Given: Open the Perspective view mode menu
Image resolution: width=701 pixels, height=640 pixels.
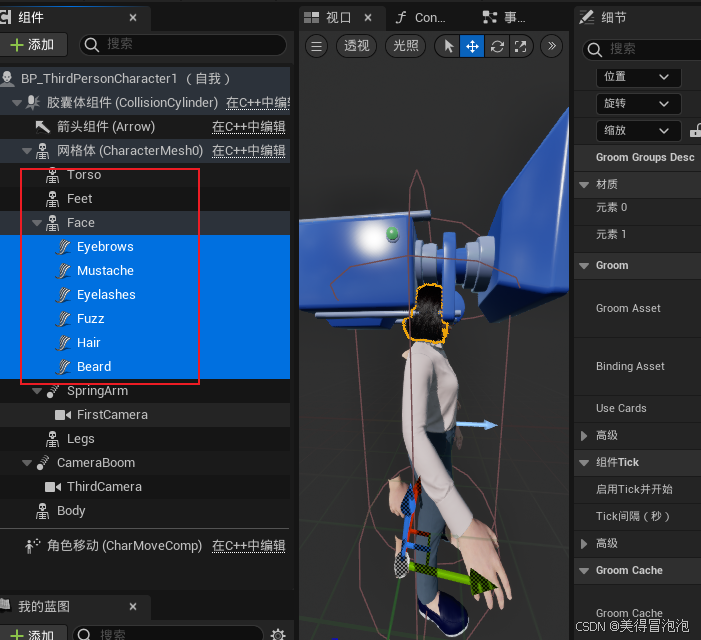Looking at the screenshot, I should point(356,46).
